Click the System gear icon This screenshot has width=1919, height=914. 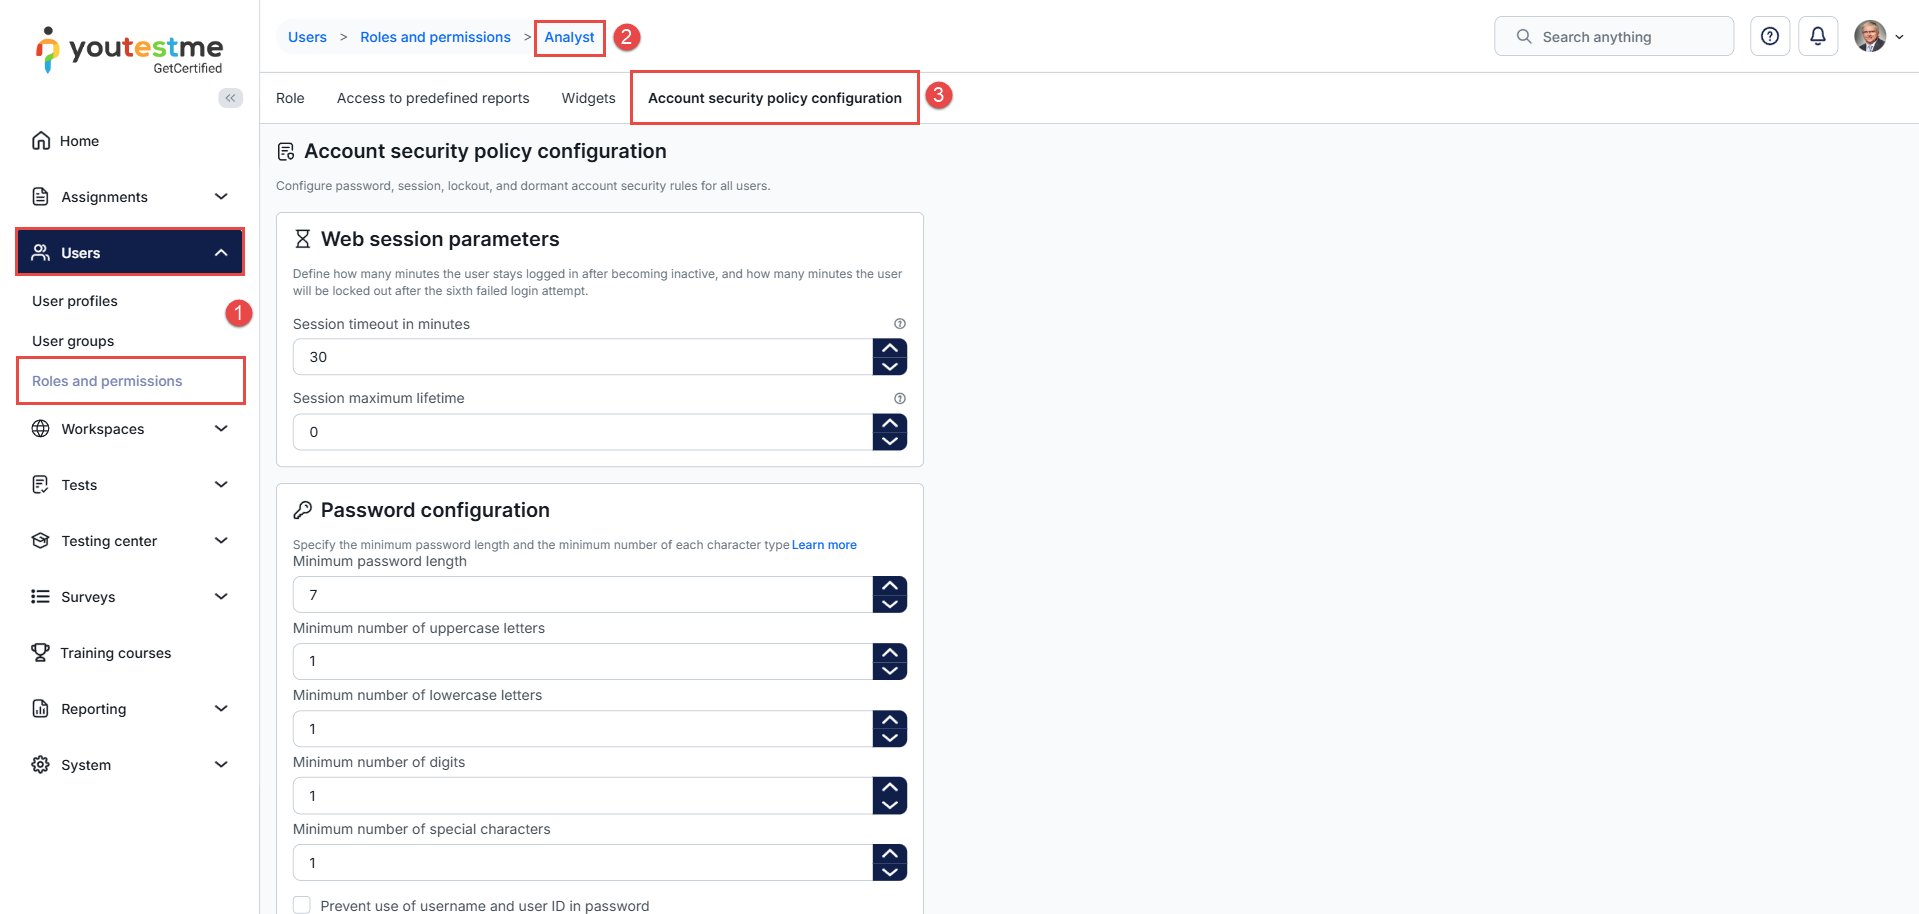[x=41, y=765]
